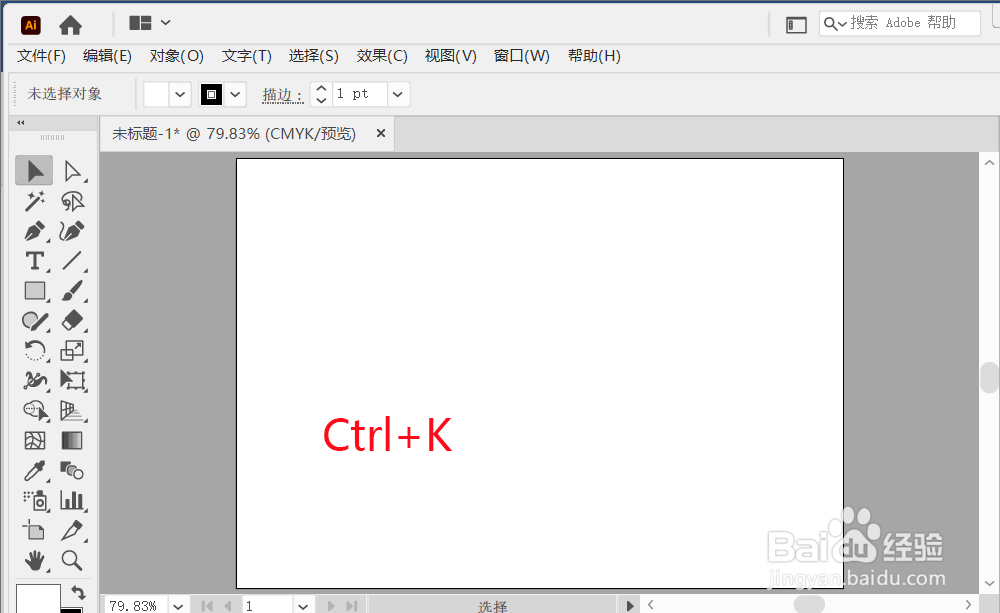Open the 视图(V) menu

point(450,56)
